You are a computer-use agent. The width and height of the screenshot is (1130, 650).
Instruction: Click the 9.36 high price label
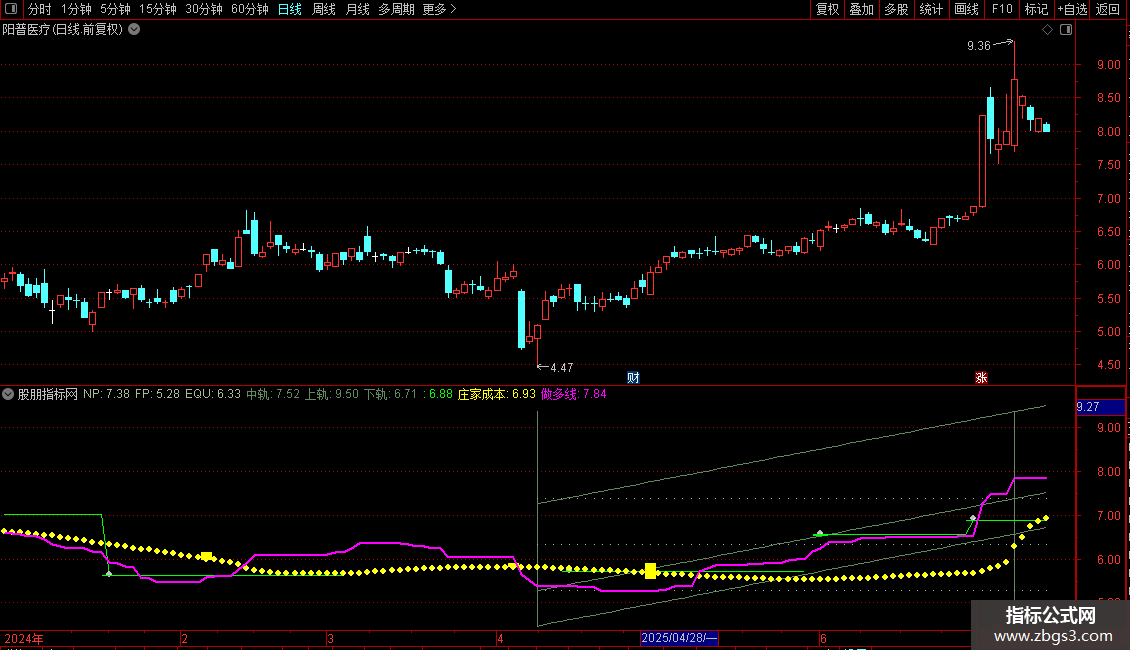coord(979,46)
